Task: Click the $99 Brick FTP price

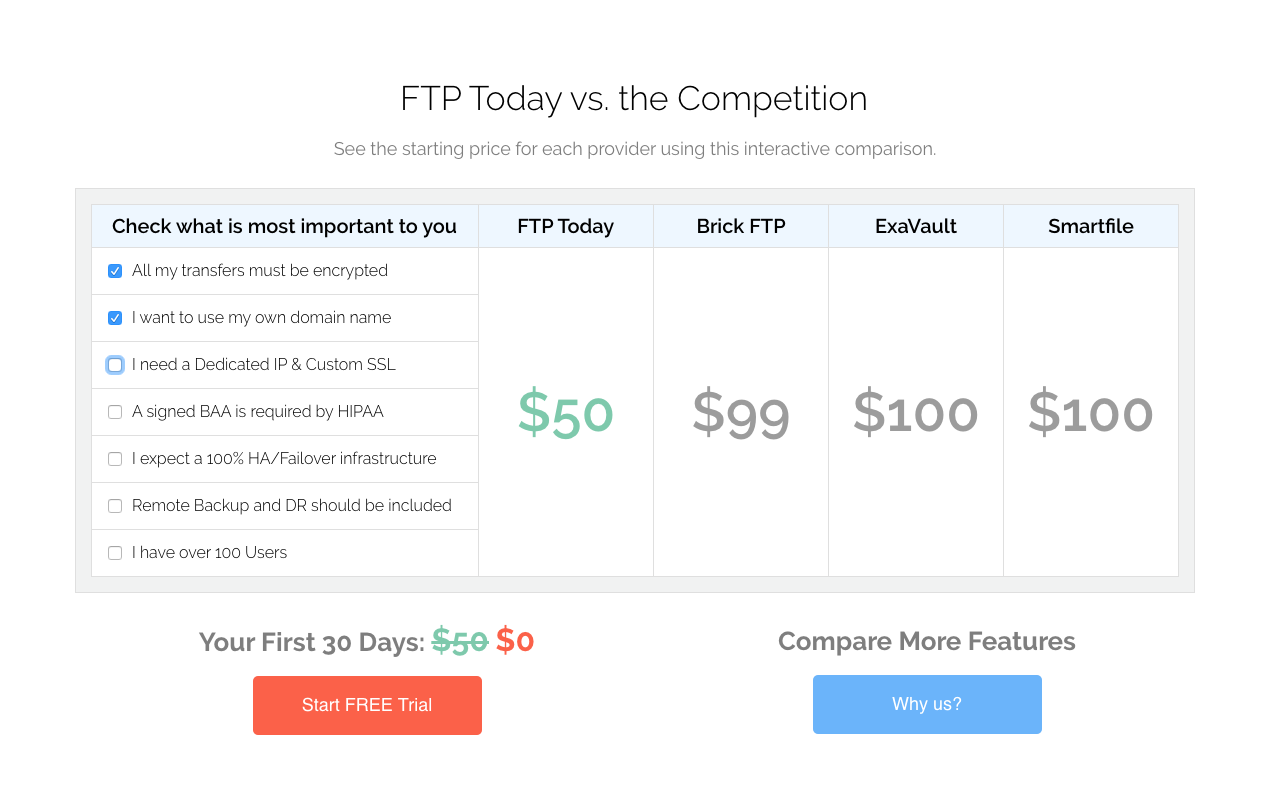Action: point(741,412)
